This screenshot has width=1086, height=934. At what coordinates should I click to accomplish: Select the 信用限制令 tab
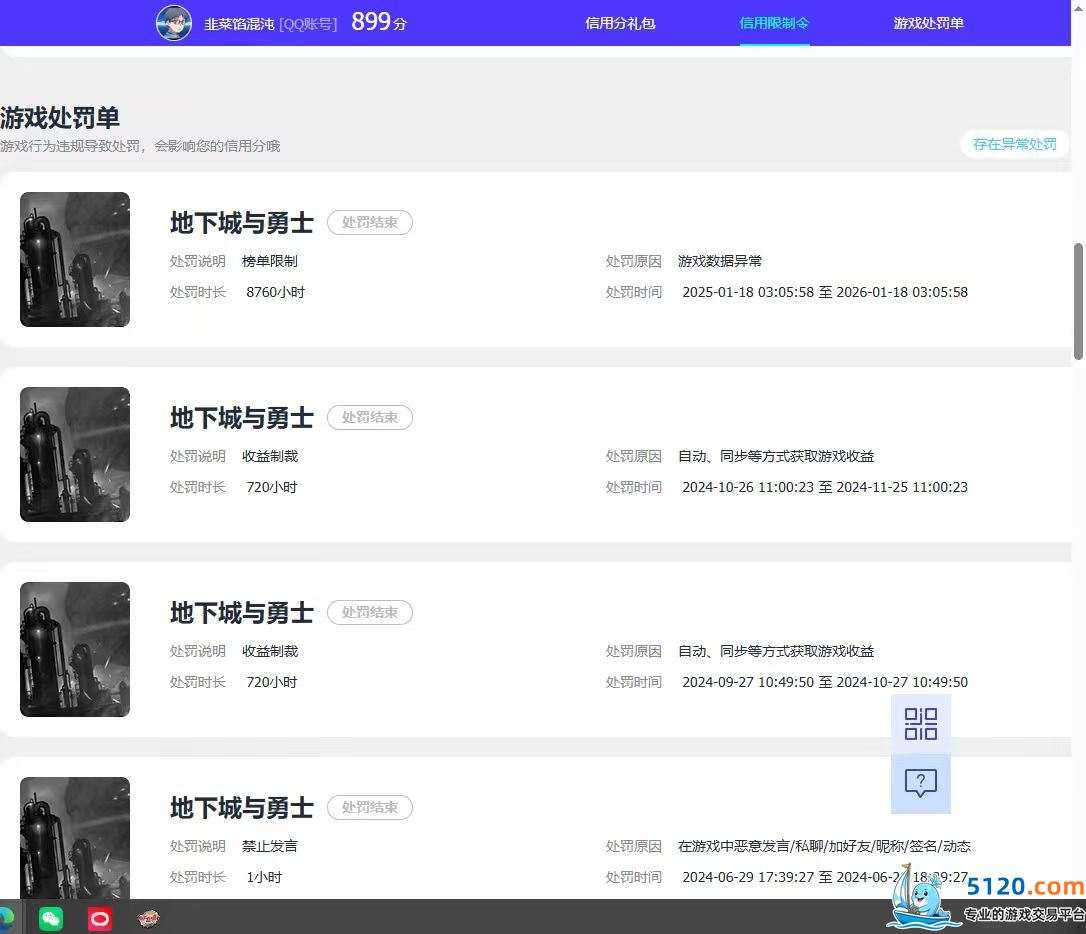(774, 23)
